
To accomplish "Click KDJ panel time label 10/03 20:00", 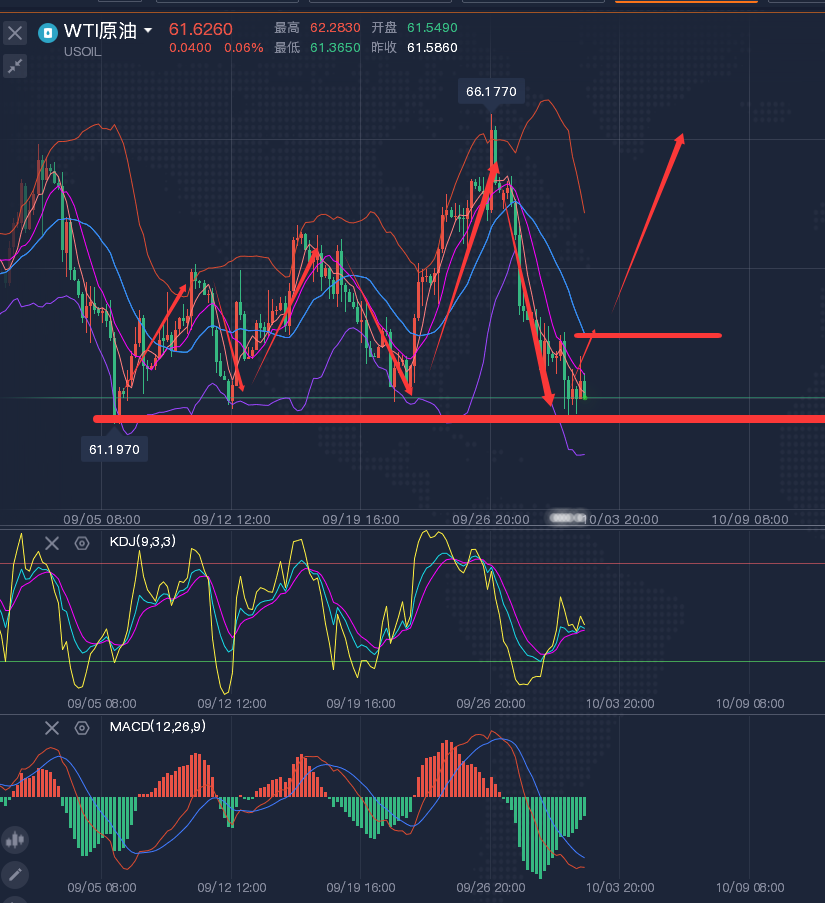I will point(620,704).
